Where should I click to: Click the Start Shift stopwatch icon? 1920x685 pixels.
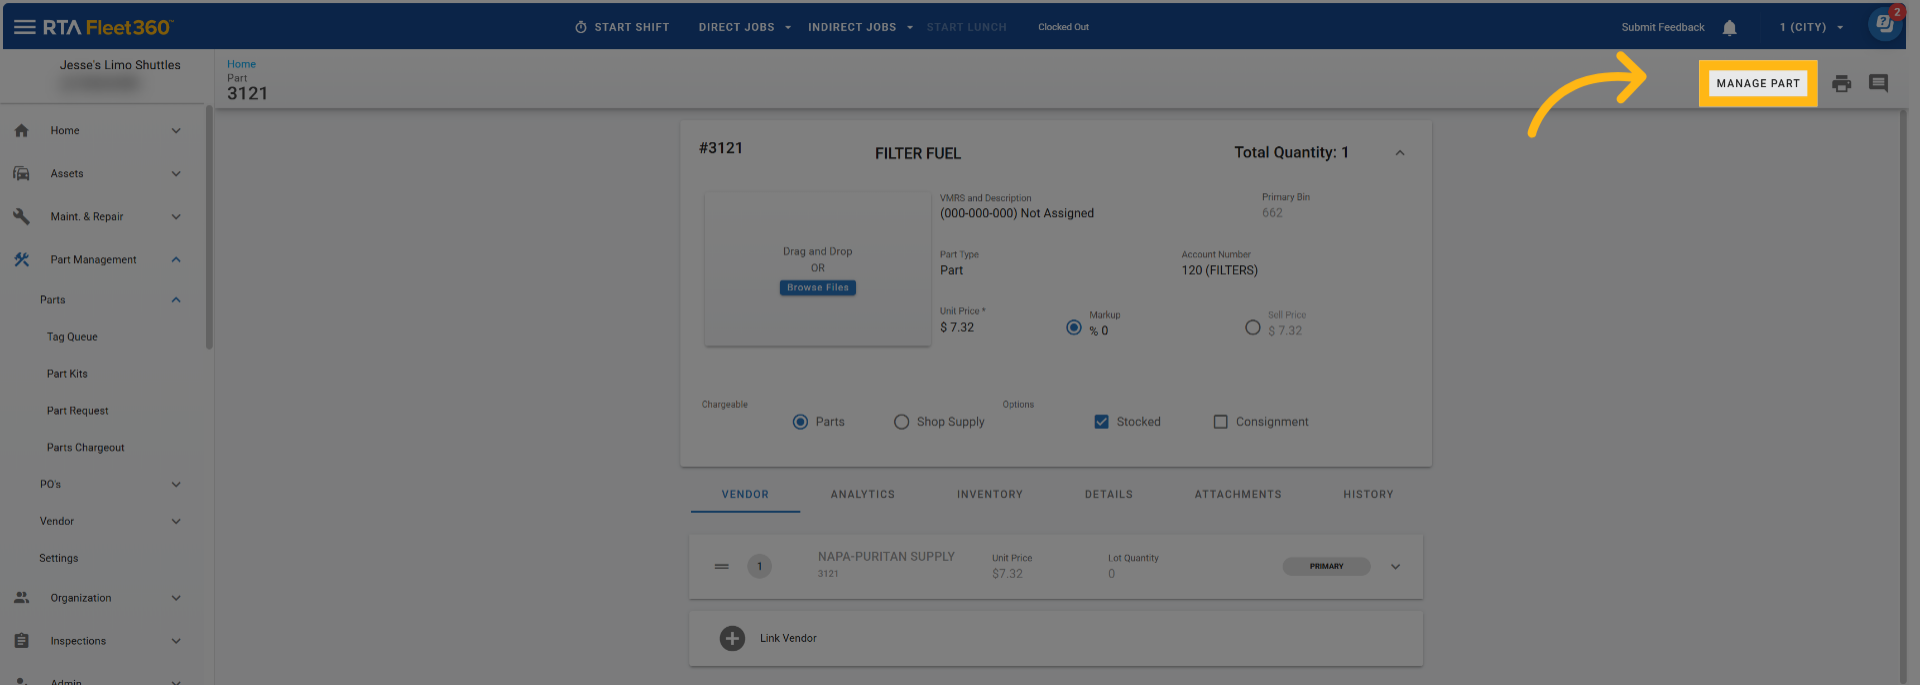(581, 27)
